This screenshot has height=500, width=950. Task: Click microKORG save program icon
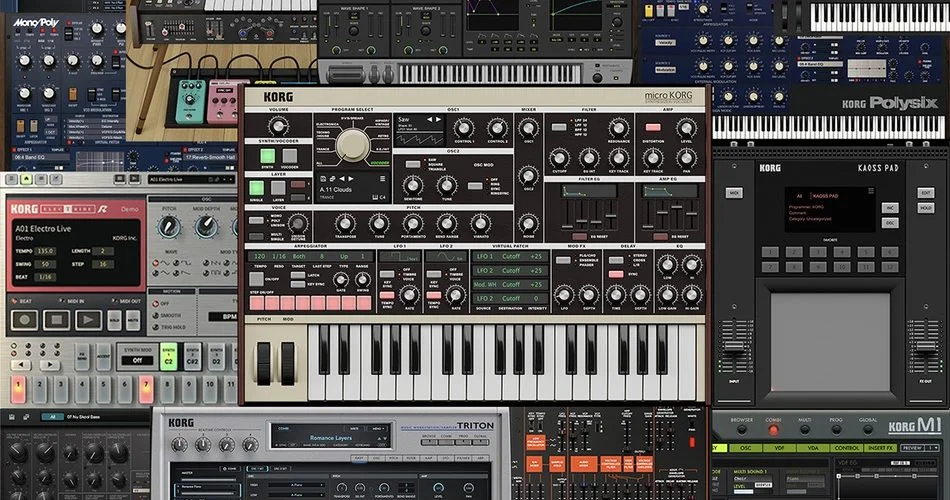coord(324,179)
